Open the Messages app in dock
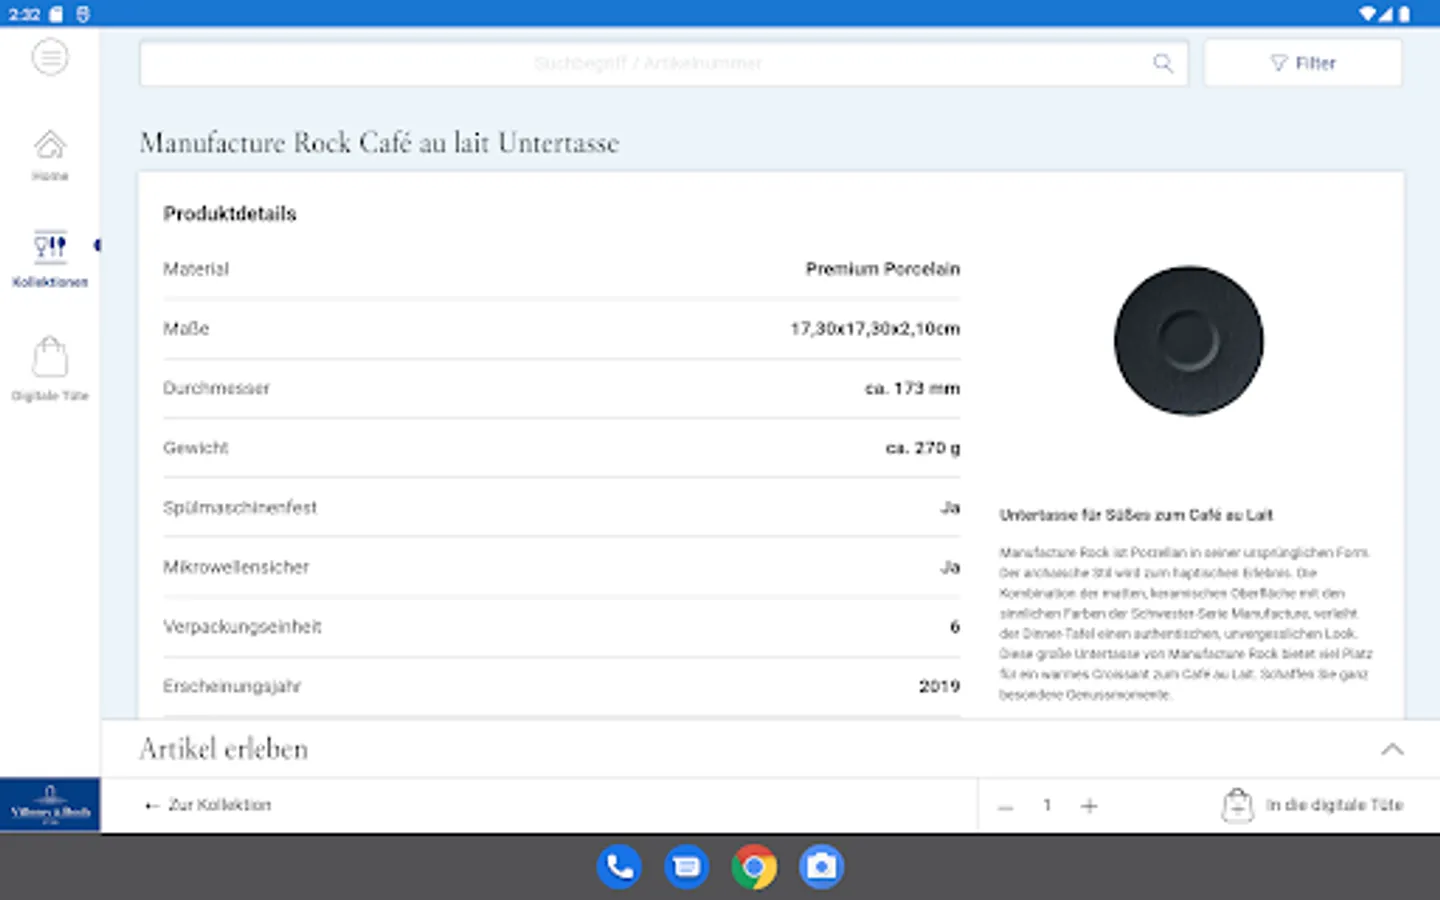Viewport: 1440px width, 900px height. [x=687, y=866]
